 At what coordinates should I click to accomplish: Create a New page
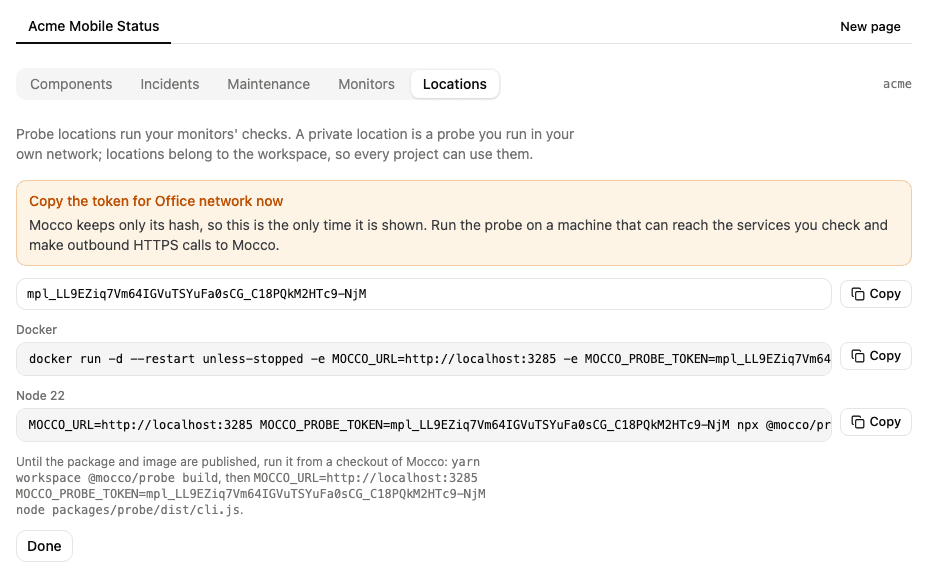[870, 27]
